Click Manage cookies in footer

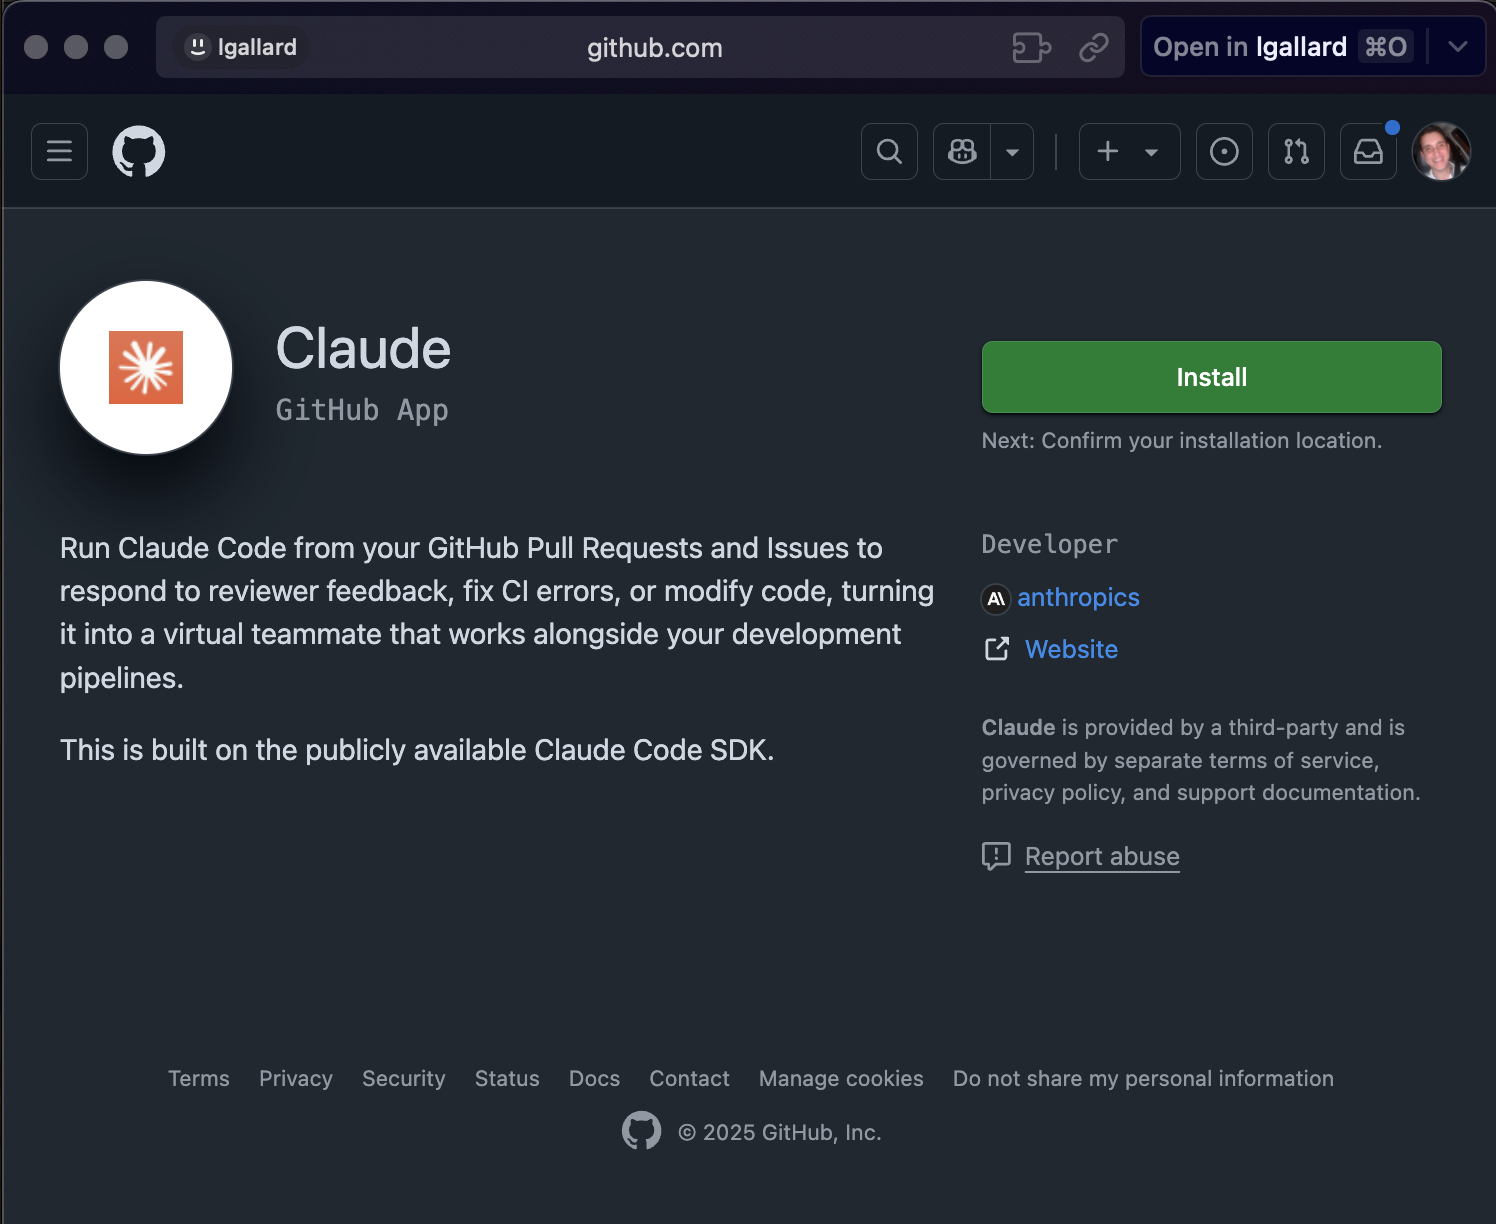tap(841, 1078)
